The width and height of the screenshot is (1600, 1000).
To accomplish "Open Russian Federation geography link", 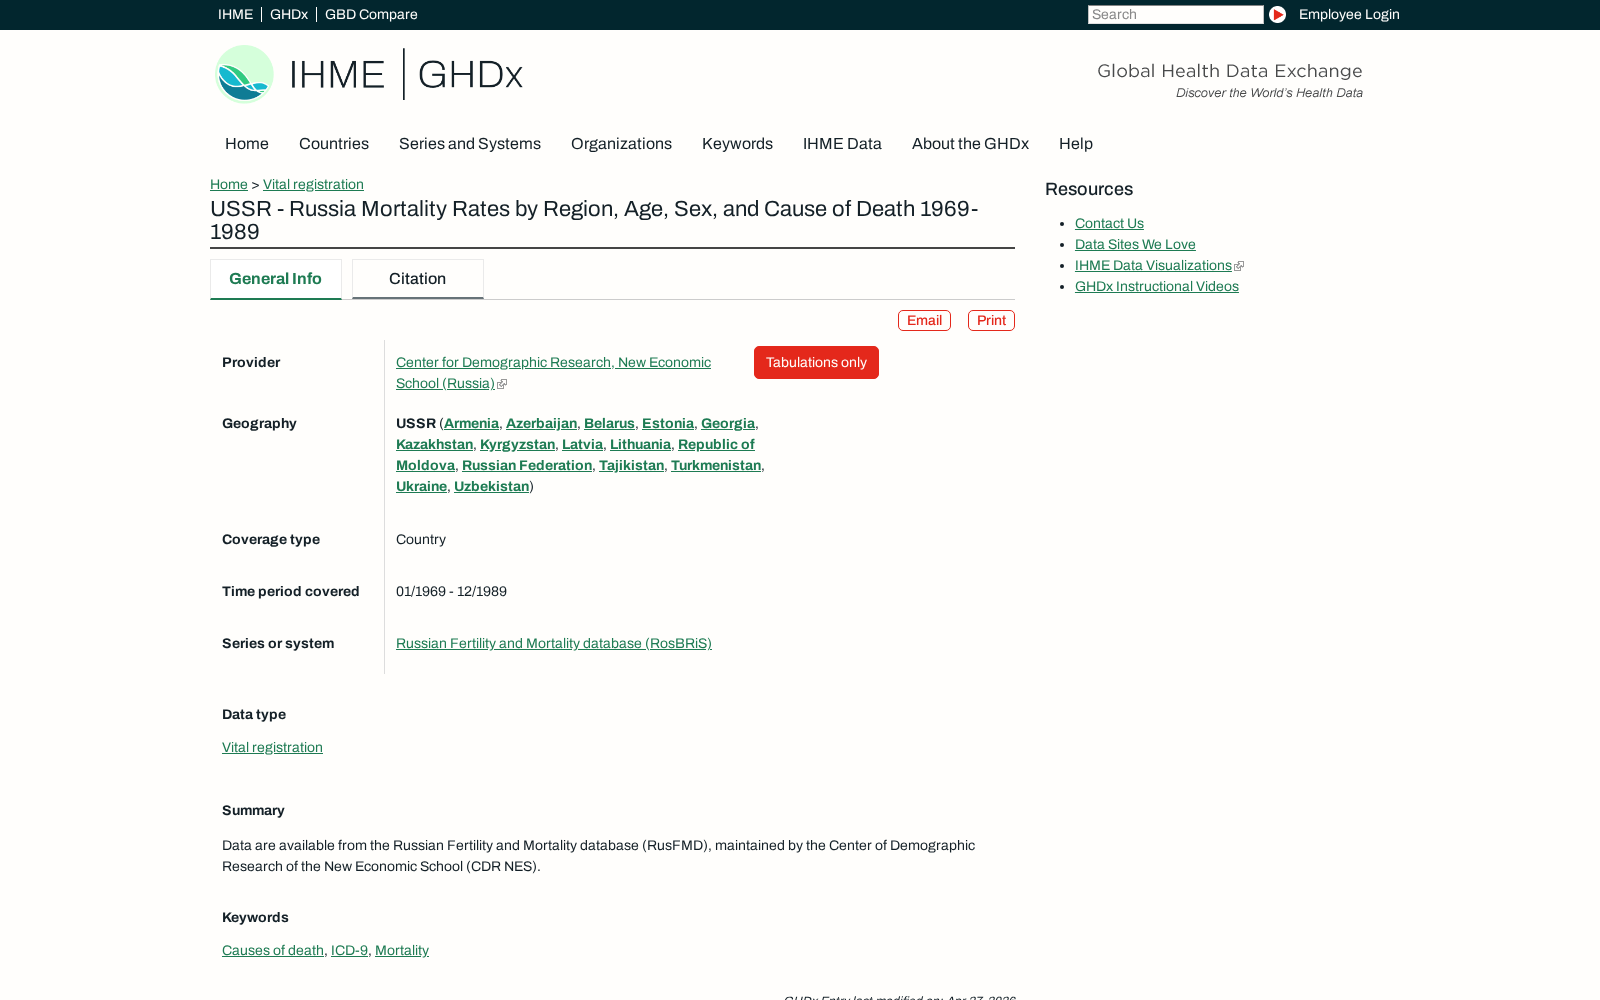I will point(527,465).
